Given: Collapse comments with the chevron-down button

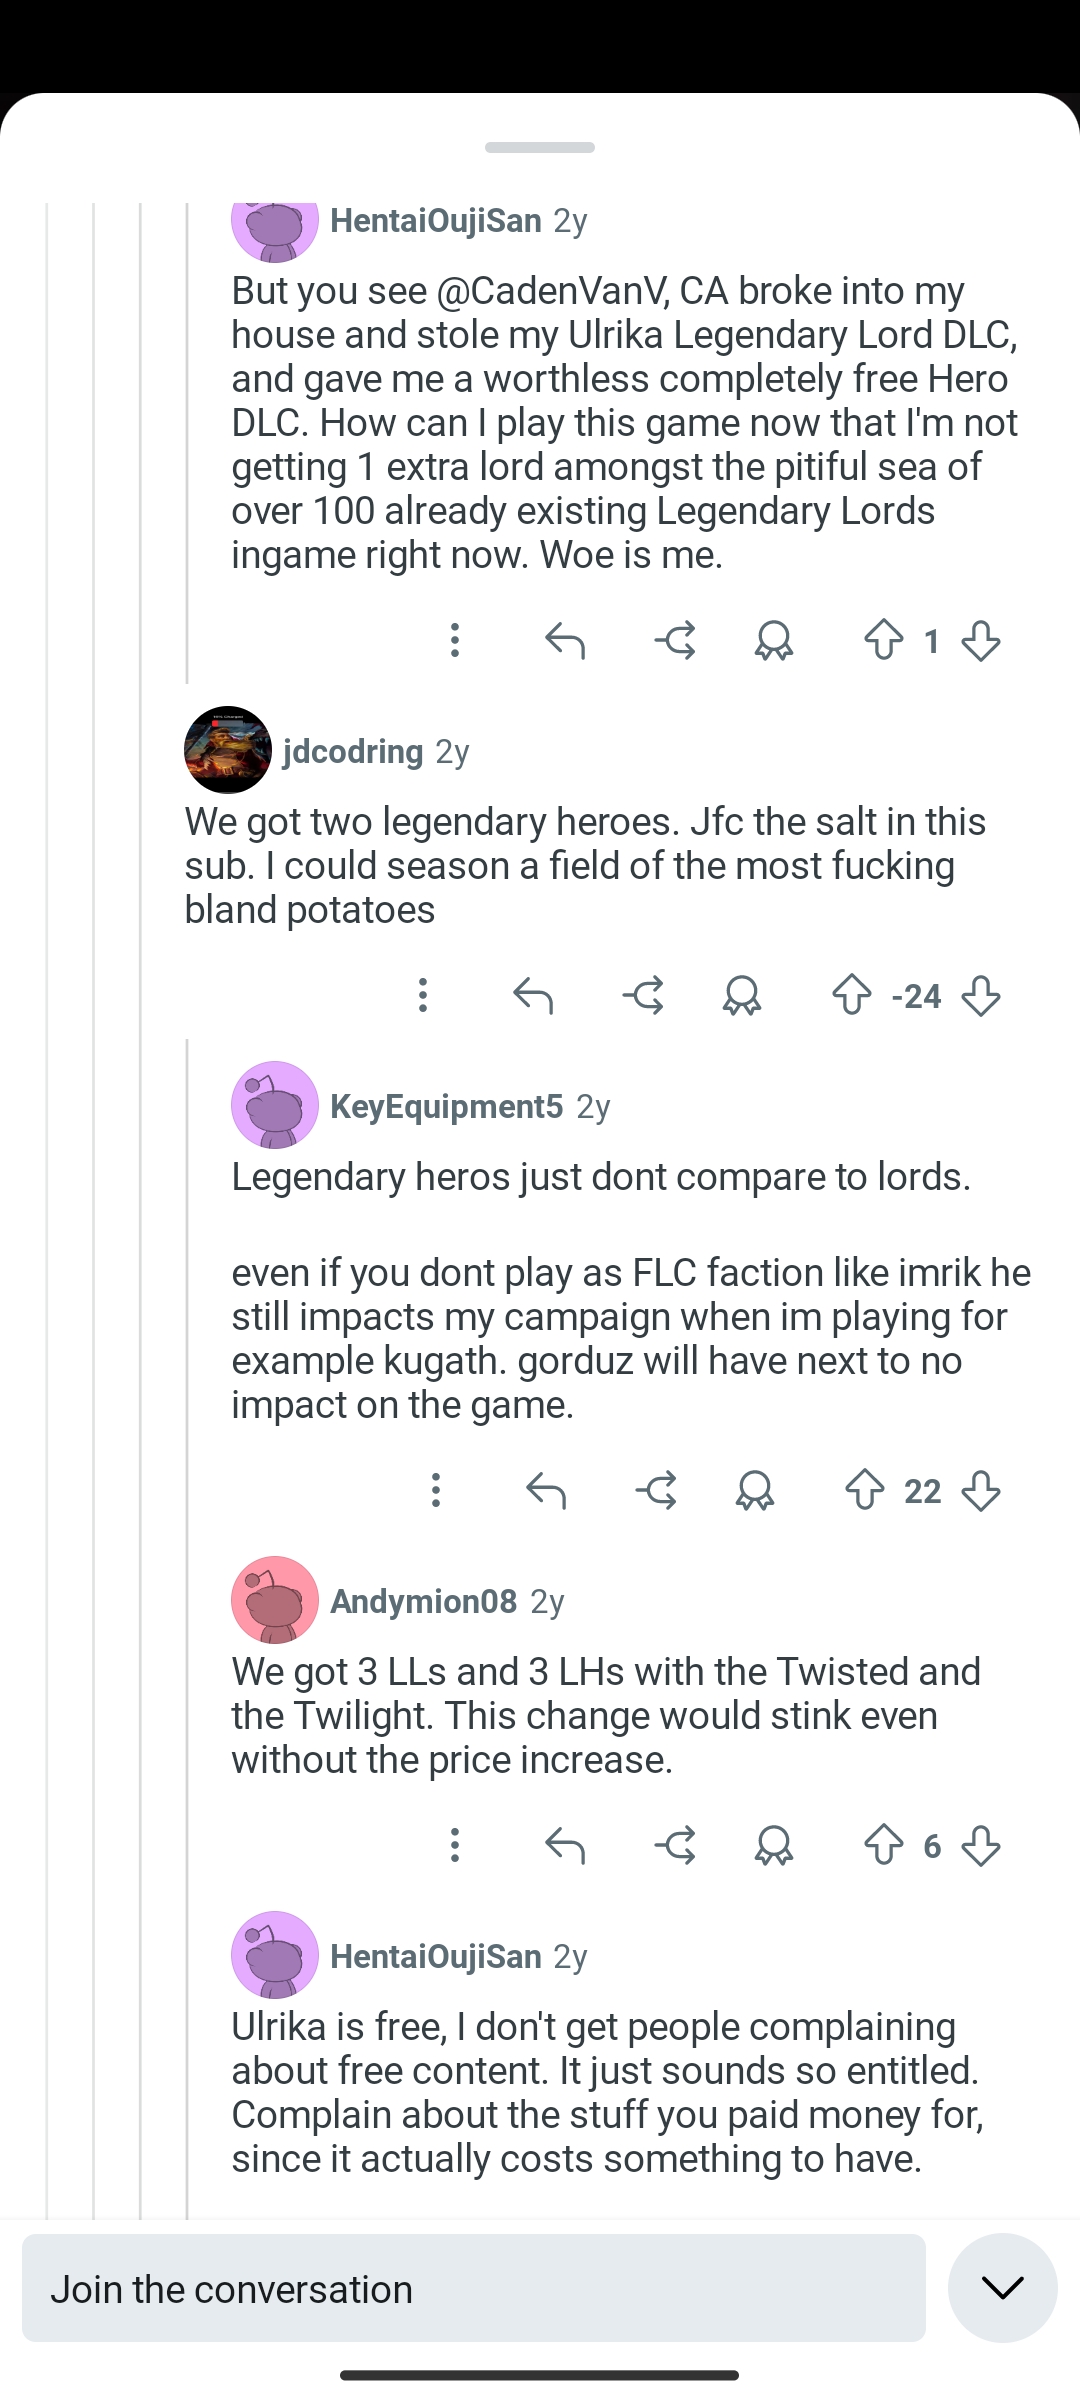Looking at the screenshot, I should coord(1002,2288).
